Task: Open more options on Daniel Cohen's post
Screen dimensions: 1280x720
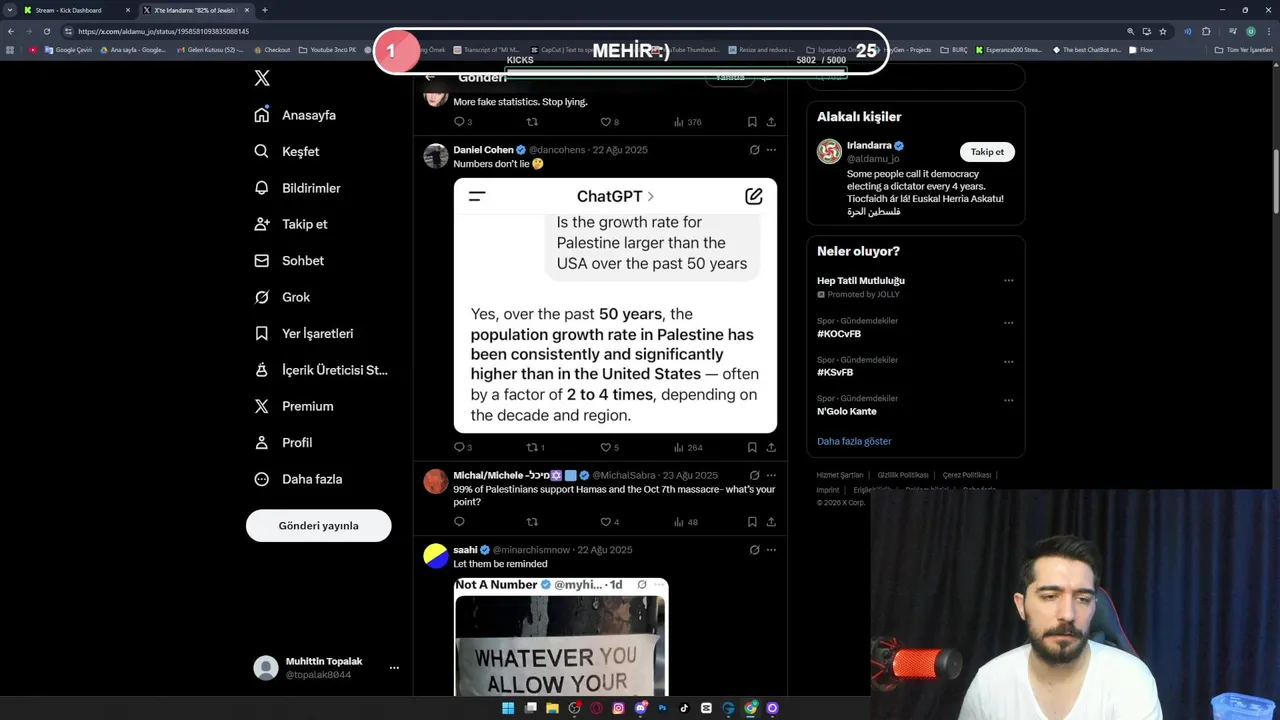Action: (771, 150)
